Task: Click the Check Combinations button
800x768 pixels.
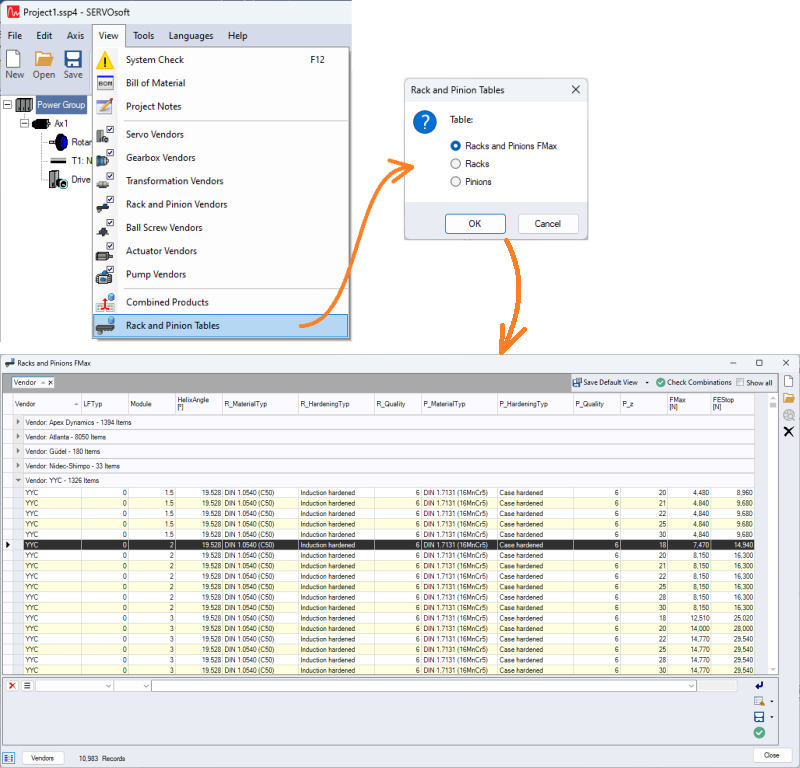Action: pos(693,382)
